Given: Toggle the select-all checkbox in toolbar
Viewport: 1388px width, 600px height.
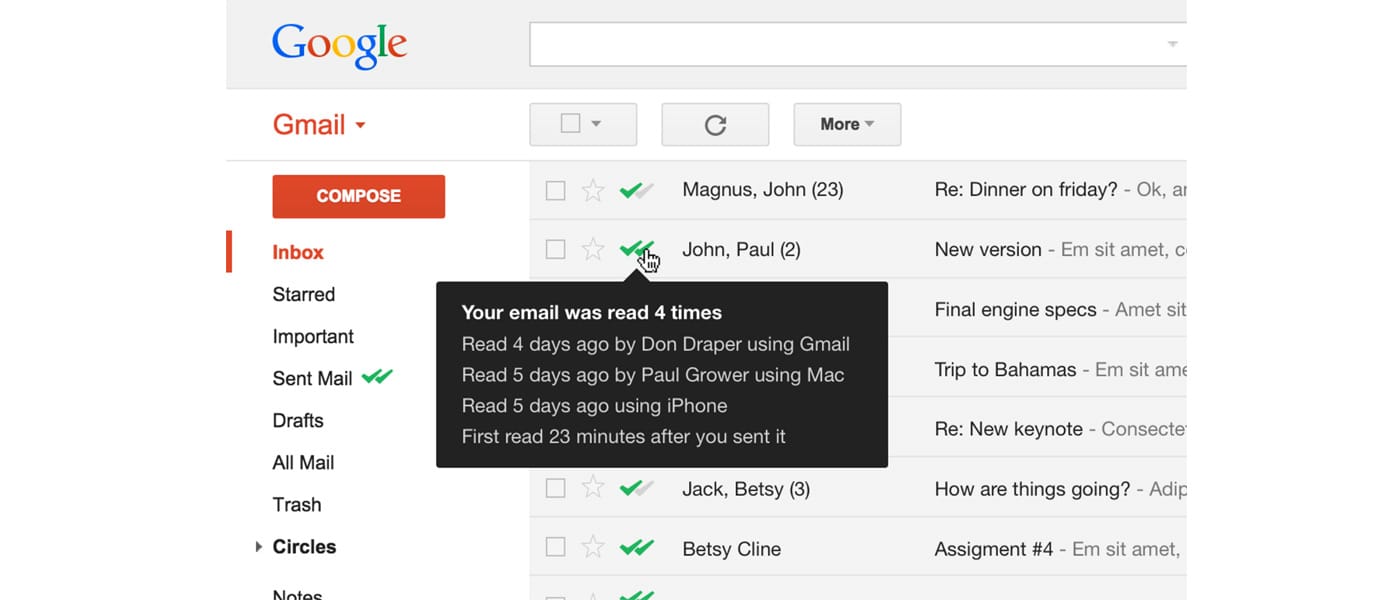Looking at the screenshot, I should click(570, 124).
